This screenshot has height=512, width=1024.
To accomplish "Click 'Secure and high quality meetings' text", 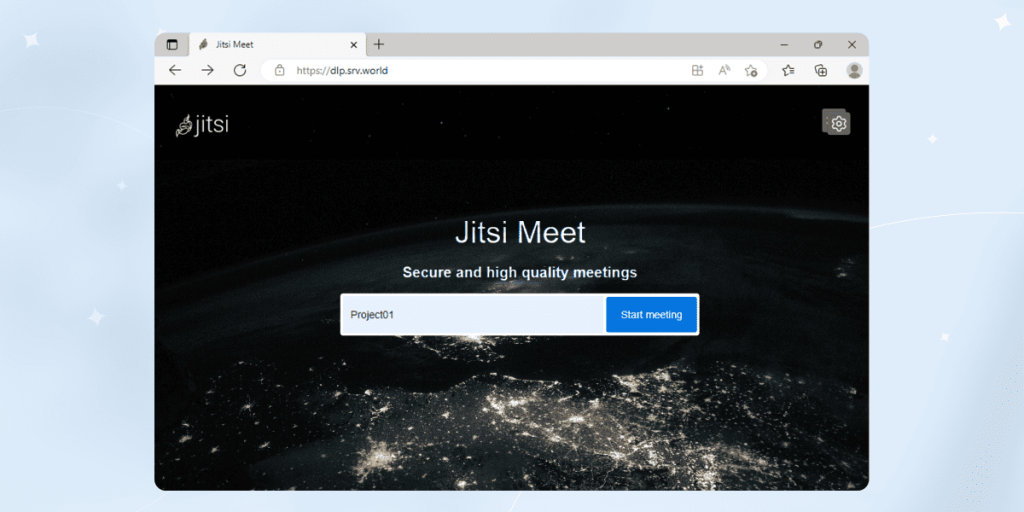I will tap(520, 272).
